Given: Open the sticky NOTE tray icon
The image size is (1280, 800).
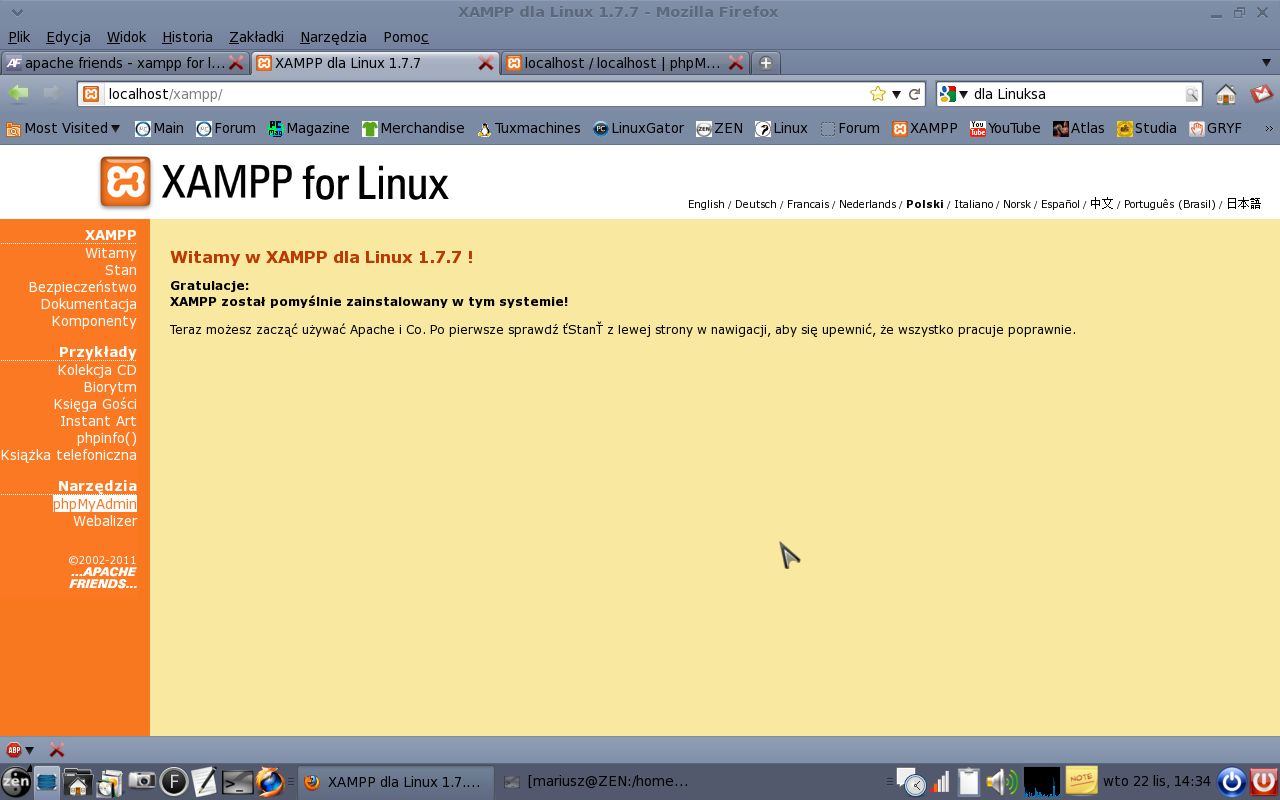Looking at the screenshot, I should [x=1081, y=780].
